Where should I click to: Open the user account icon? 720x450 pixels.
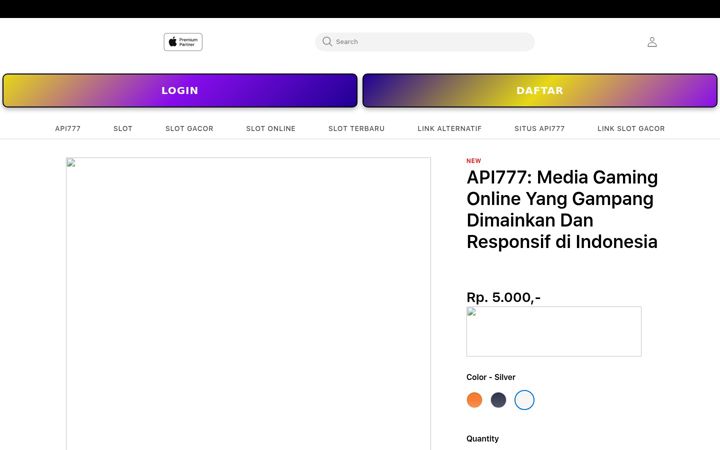[652, 42]
